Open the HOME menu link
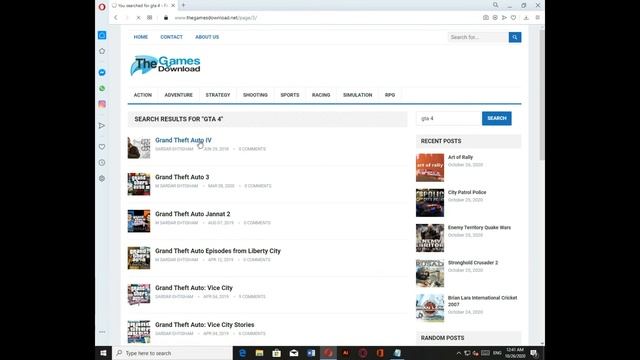640x360 pixels. tap(141, 37)
